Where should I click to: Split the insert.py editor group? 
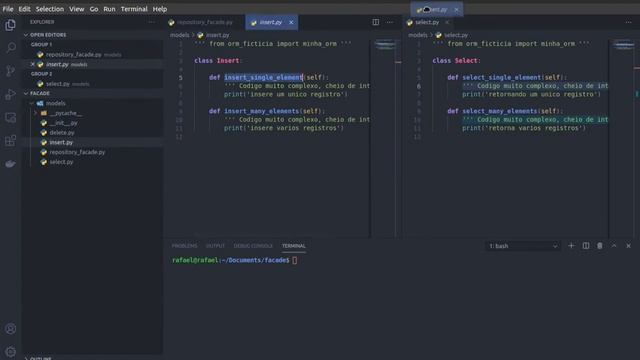coord(376,22)
